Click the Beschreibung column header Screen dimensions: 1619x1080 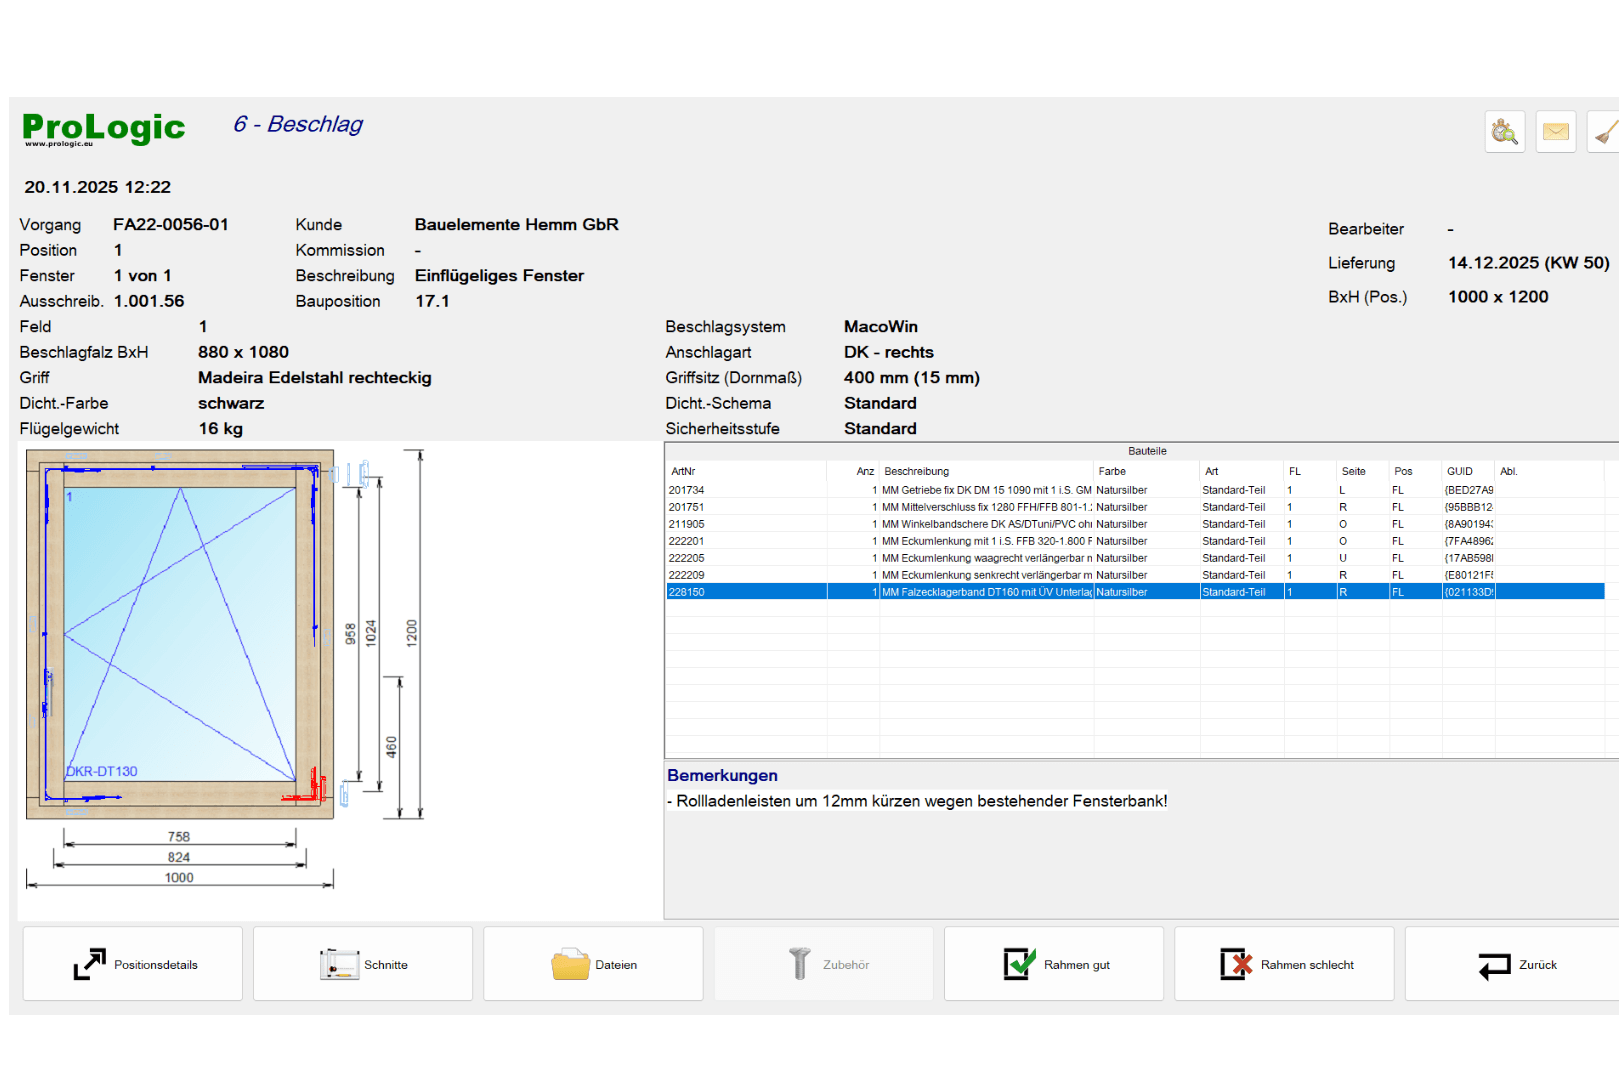[x=916, y=471]
